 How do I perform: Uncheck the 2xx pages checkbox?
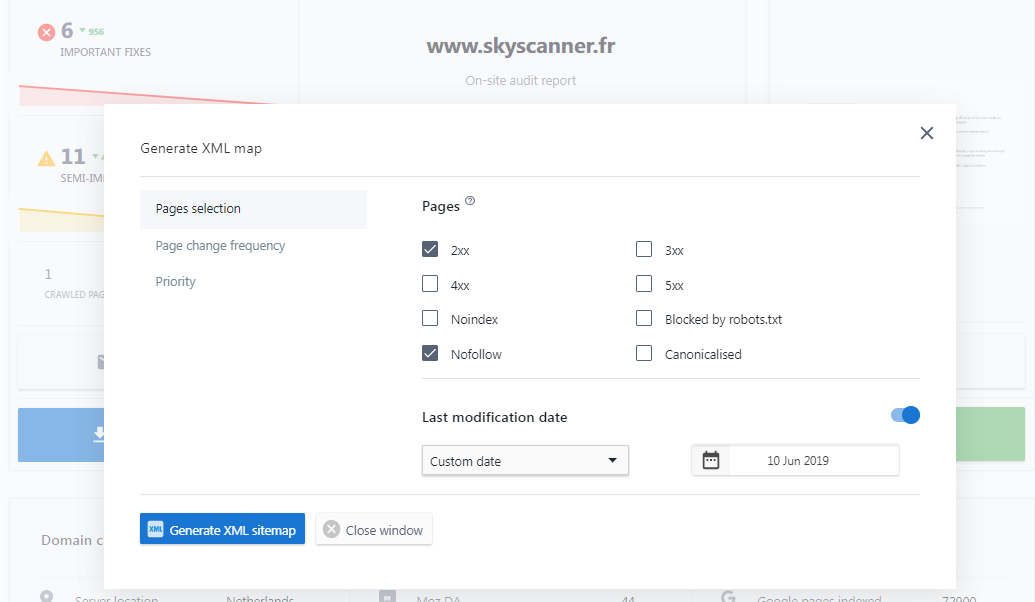click(x=430, y=249)
